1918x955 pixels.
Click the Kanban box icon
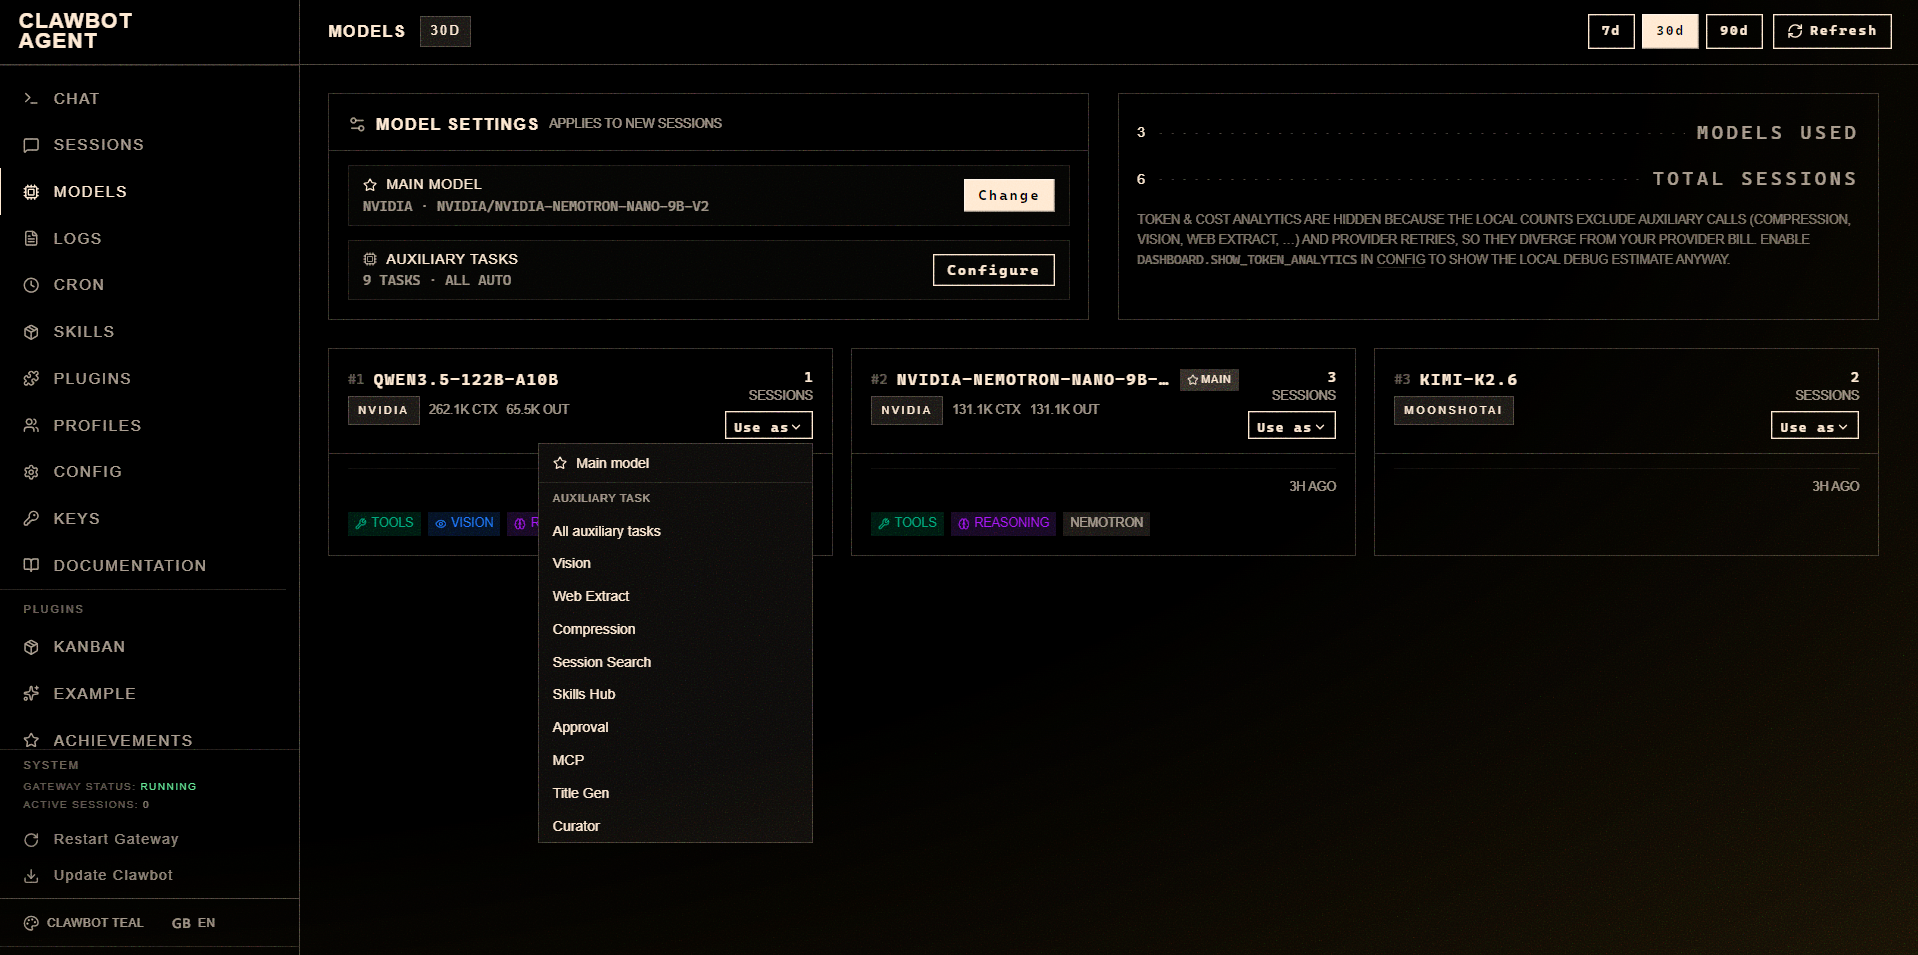(x=31, y=647)
